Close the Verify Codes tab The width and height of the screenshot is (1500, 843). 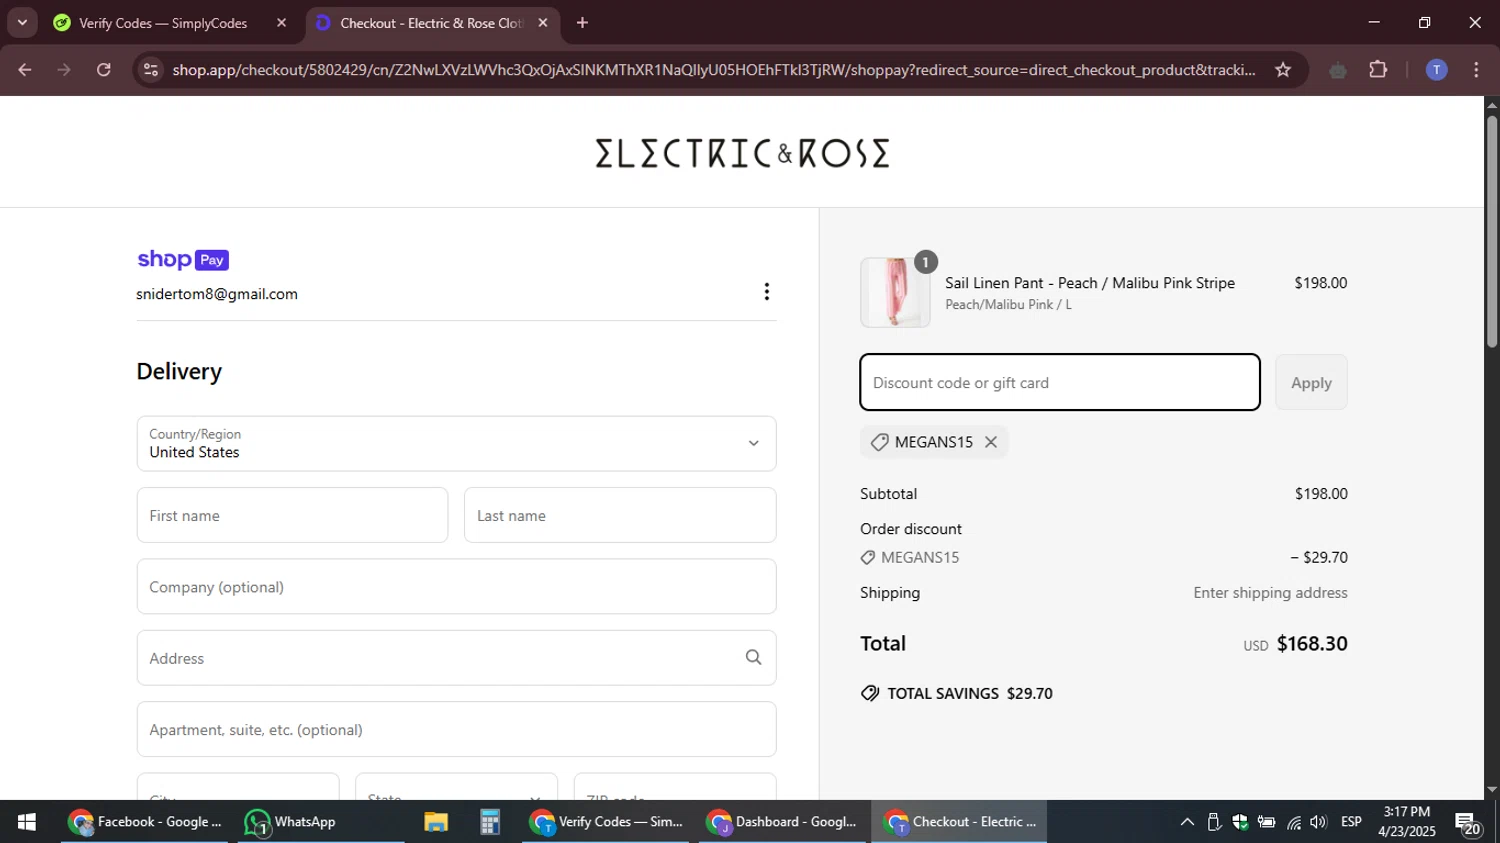[x=281, y=23]
